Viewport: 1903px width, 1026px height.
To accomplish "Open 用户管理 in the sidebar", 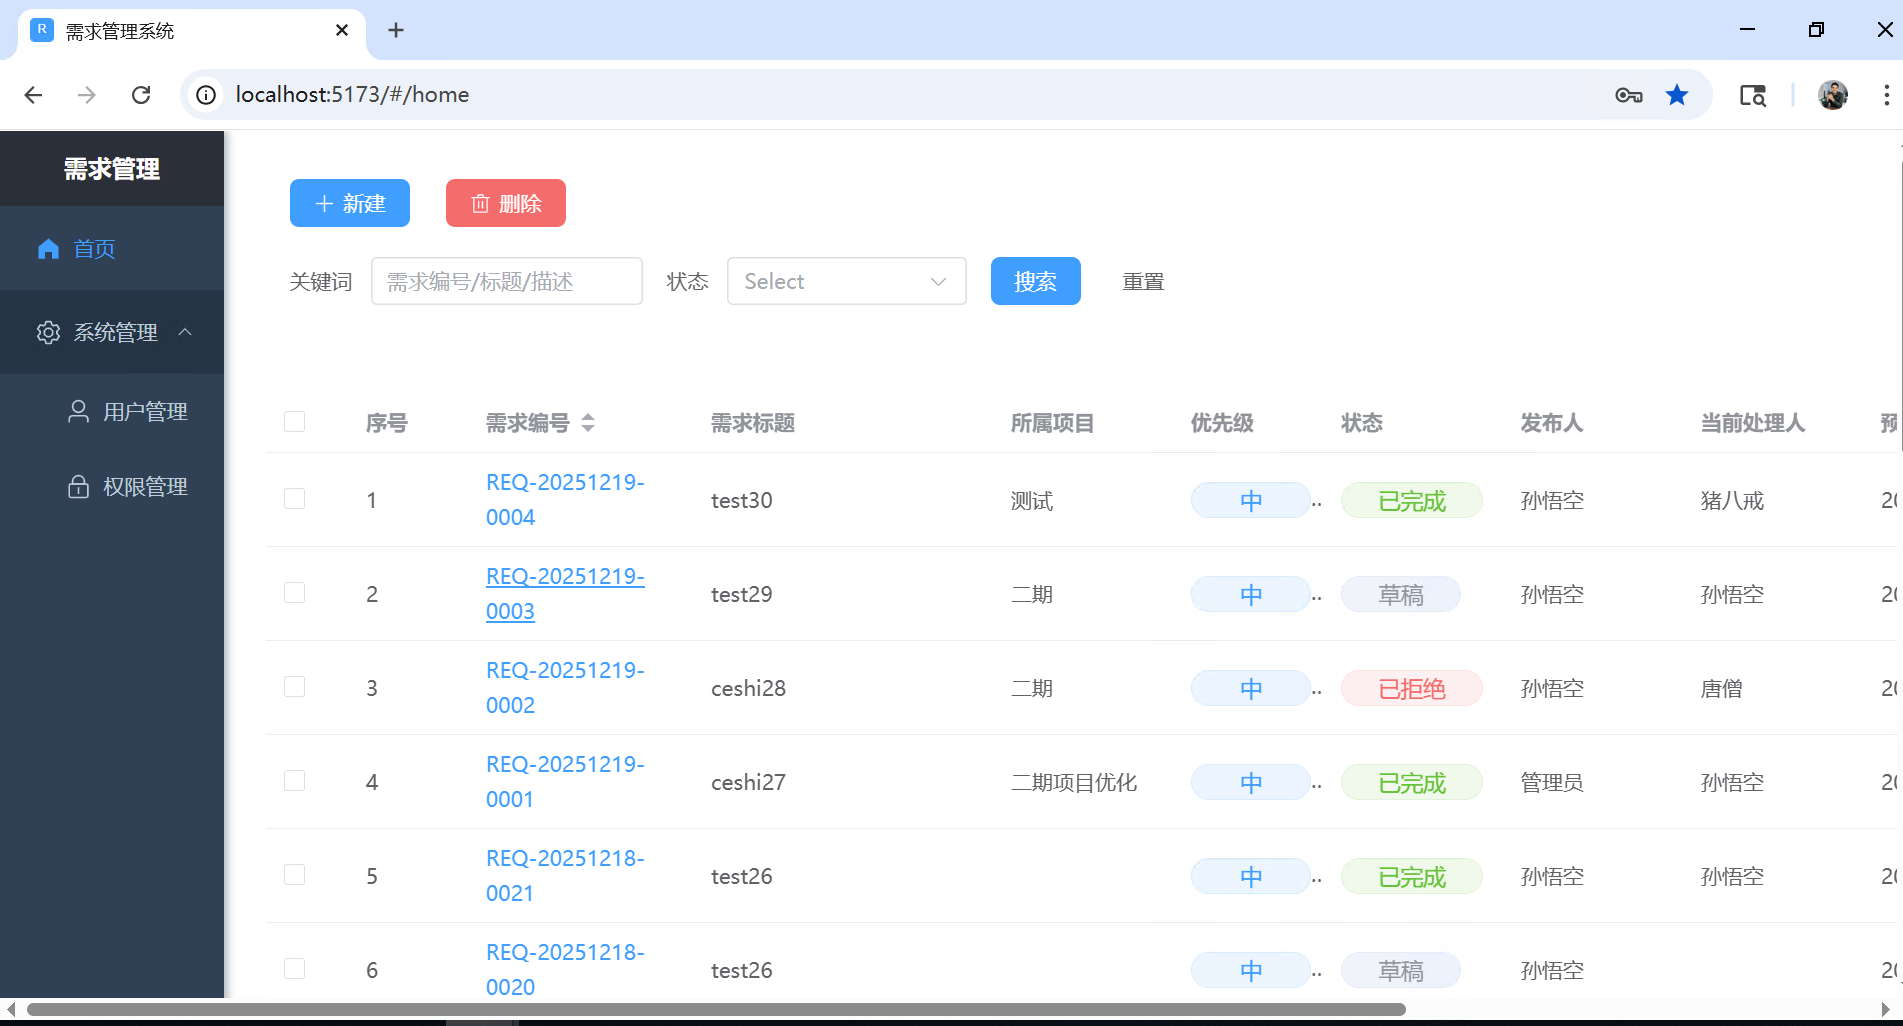I will point(112,411).
